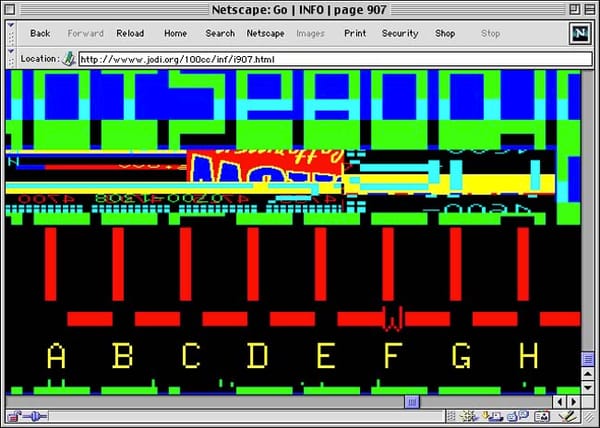Click the Stop loading button
600x428 pixels.
(491, 34)
